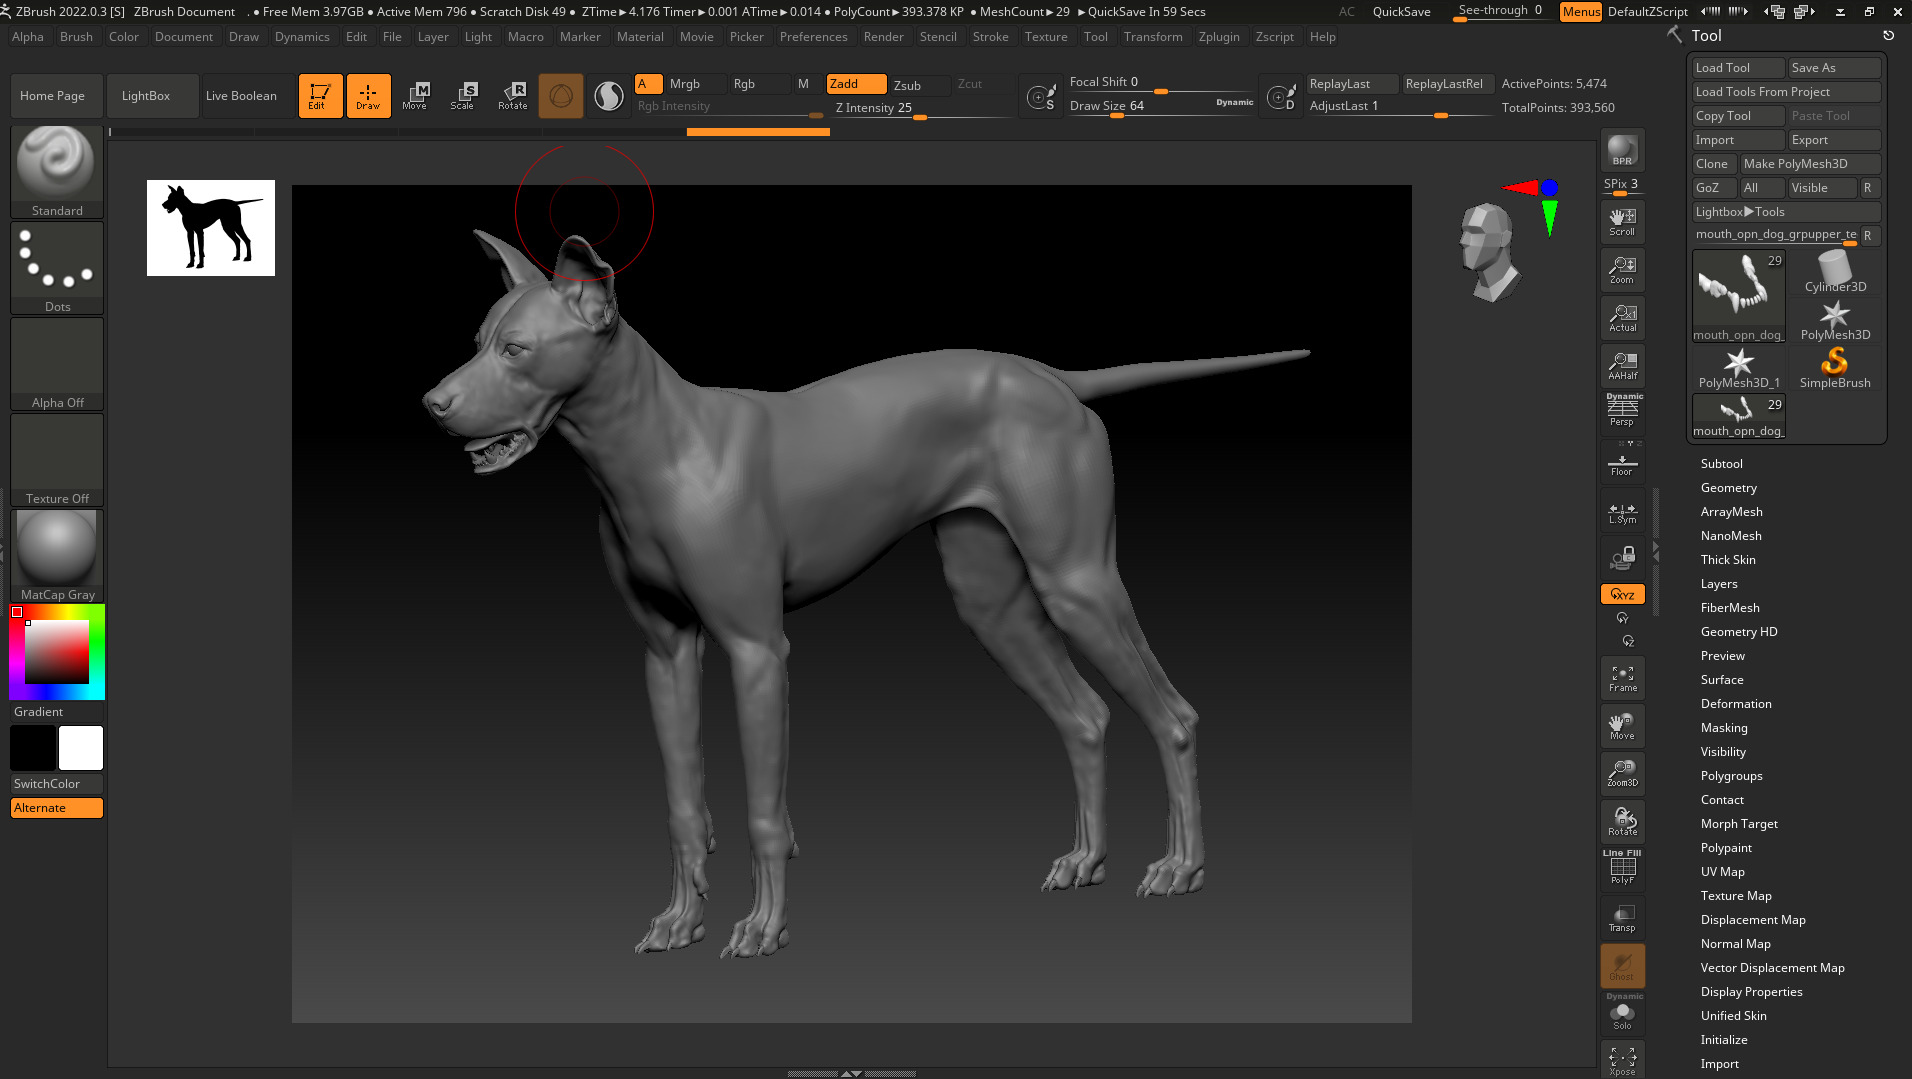Click QuickSave in the title bar

pos(1401,12)
